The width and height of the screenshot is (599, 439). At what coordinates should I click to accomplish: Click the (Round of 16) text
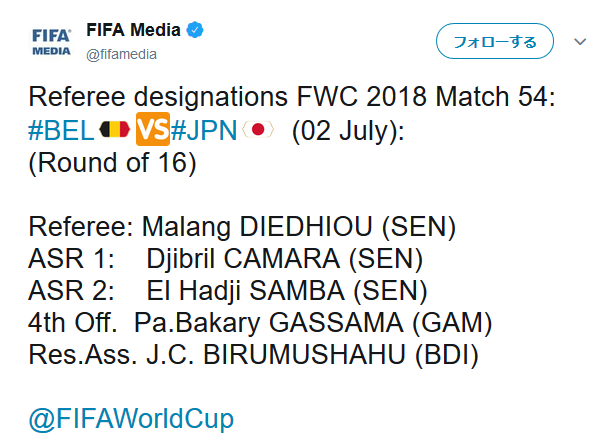(x=112, y=163)
